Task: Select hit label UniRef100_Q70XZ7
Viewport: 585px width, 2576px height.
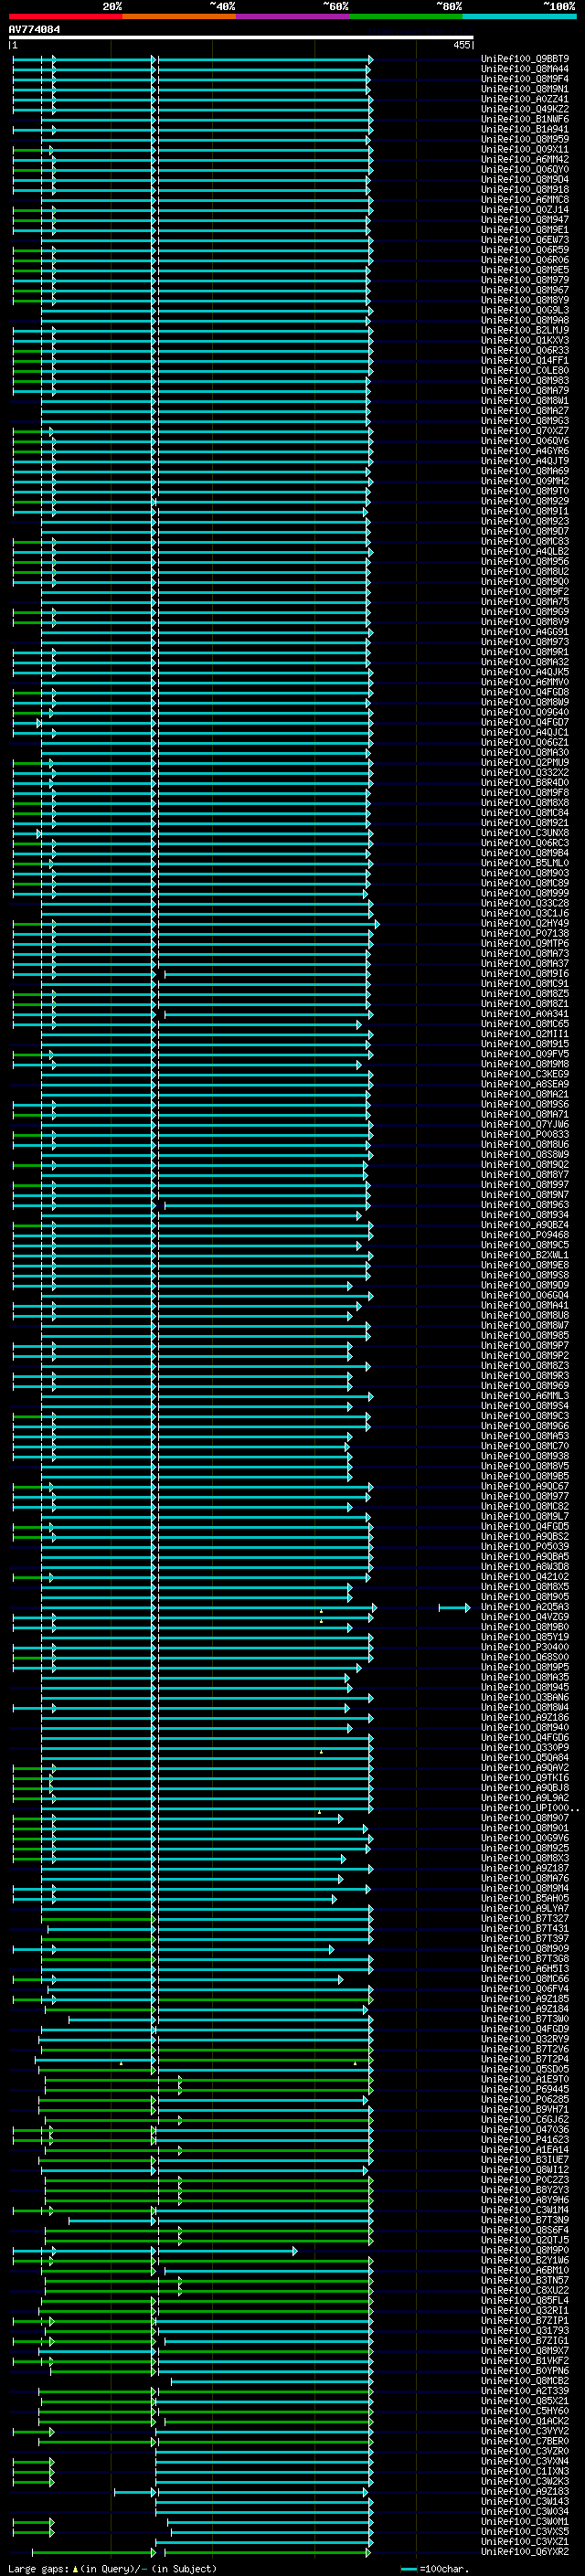Action: [525, 431]
